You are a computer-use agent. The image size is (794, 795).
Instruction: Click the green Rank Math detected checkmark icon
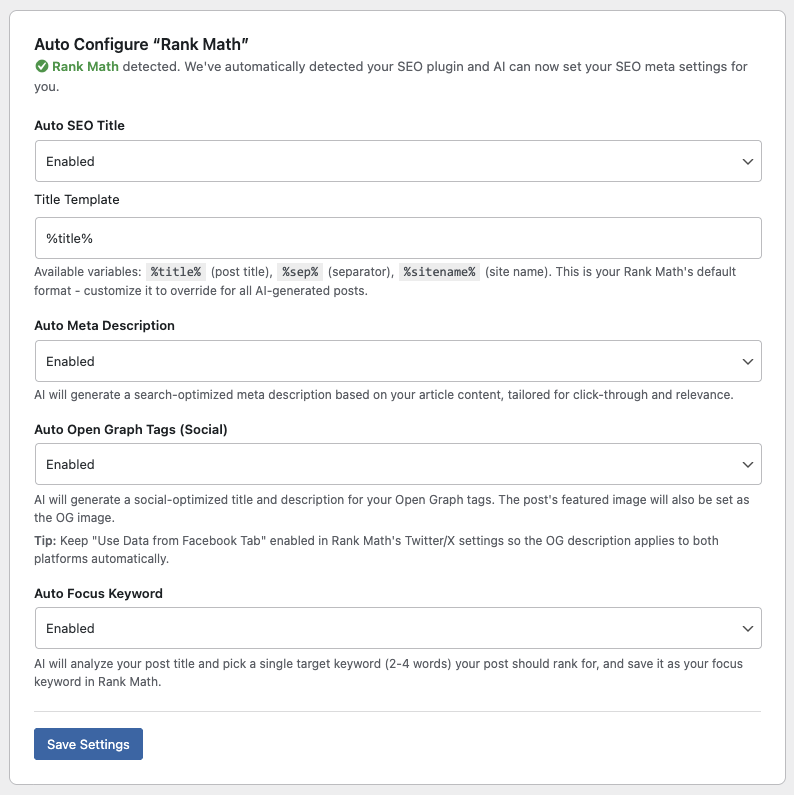click(42, 66)
